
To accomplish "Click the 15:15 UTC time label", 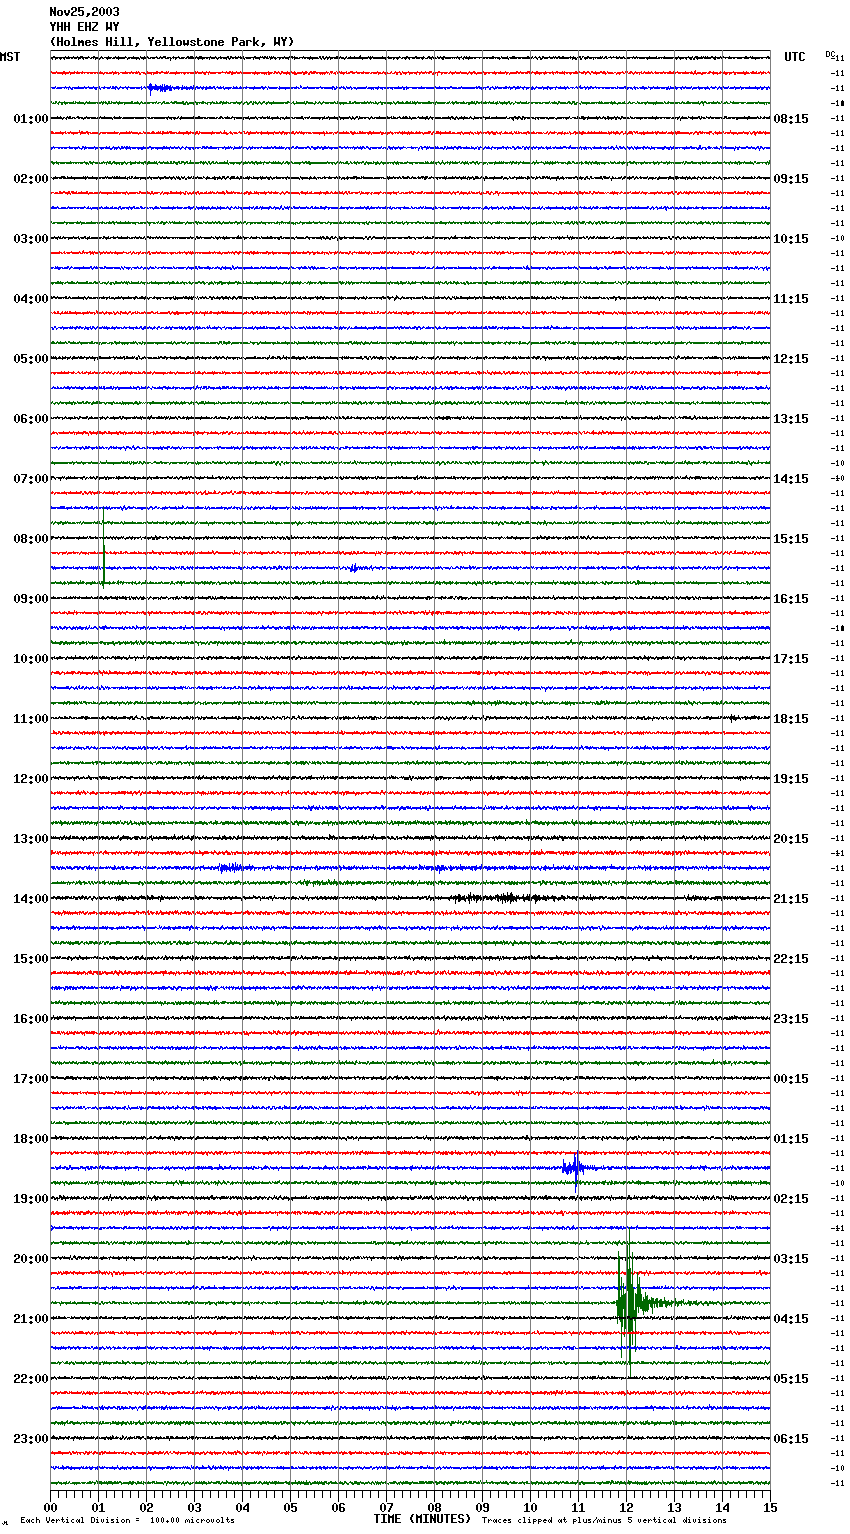I will point(791,539).
